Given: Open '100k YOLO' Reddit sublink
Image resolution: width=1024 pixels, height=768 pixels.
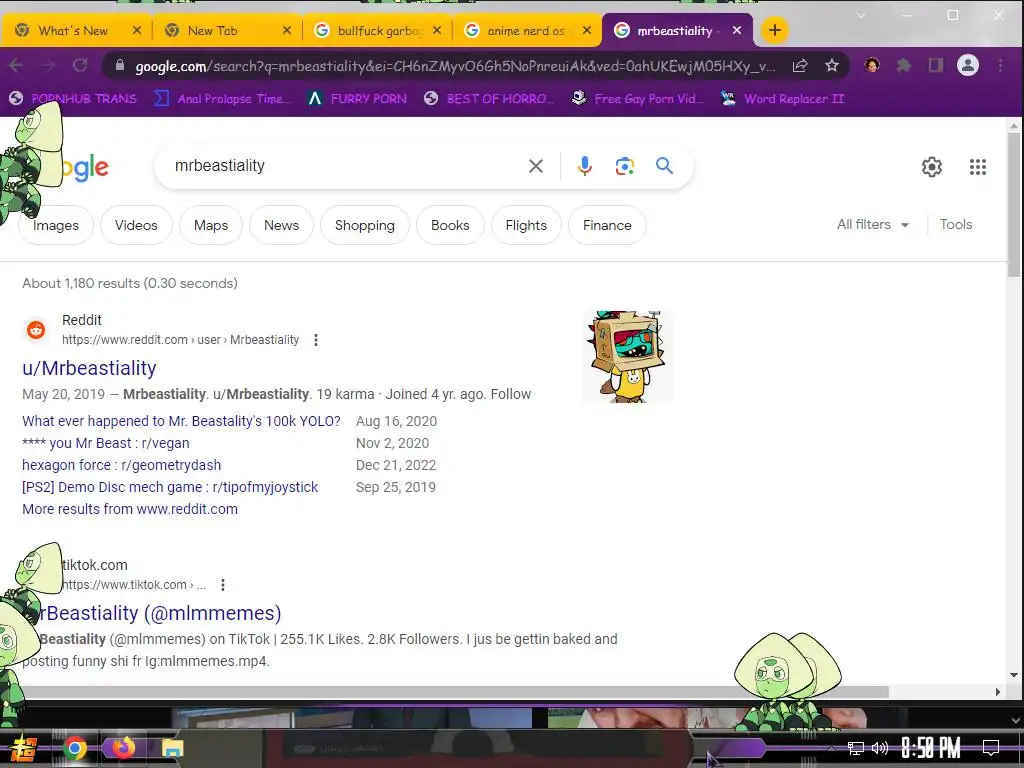Looking at the screenshot, I should click(x=182, y=421).
